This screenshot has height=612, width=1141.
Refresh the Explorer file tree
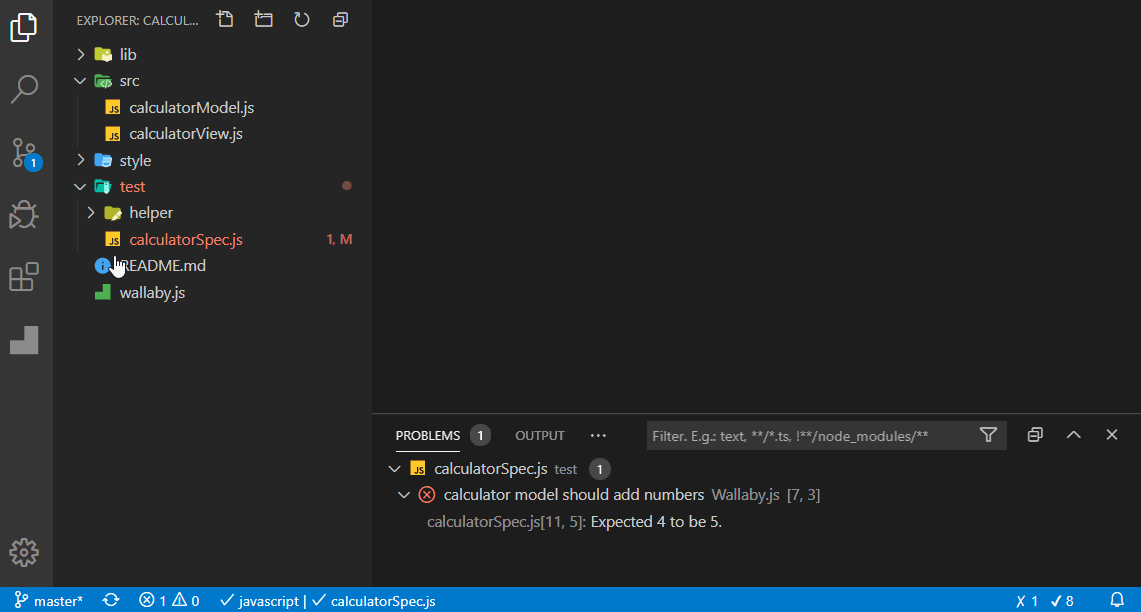pyautogui.click(x=302, y=19)
